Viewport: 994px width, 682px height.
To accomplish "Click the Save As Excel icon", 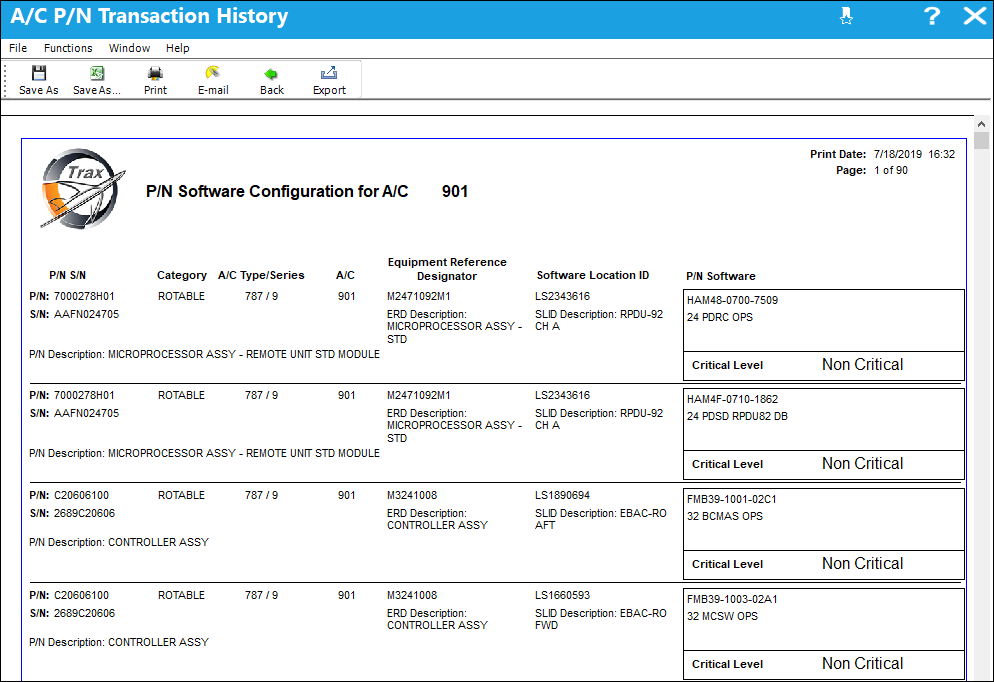I will [96, 73].
